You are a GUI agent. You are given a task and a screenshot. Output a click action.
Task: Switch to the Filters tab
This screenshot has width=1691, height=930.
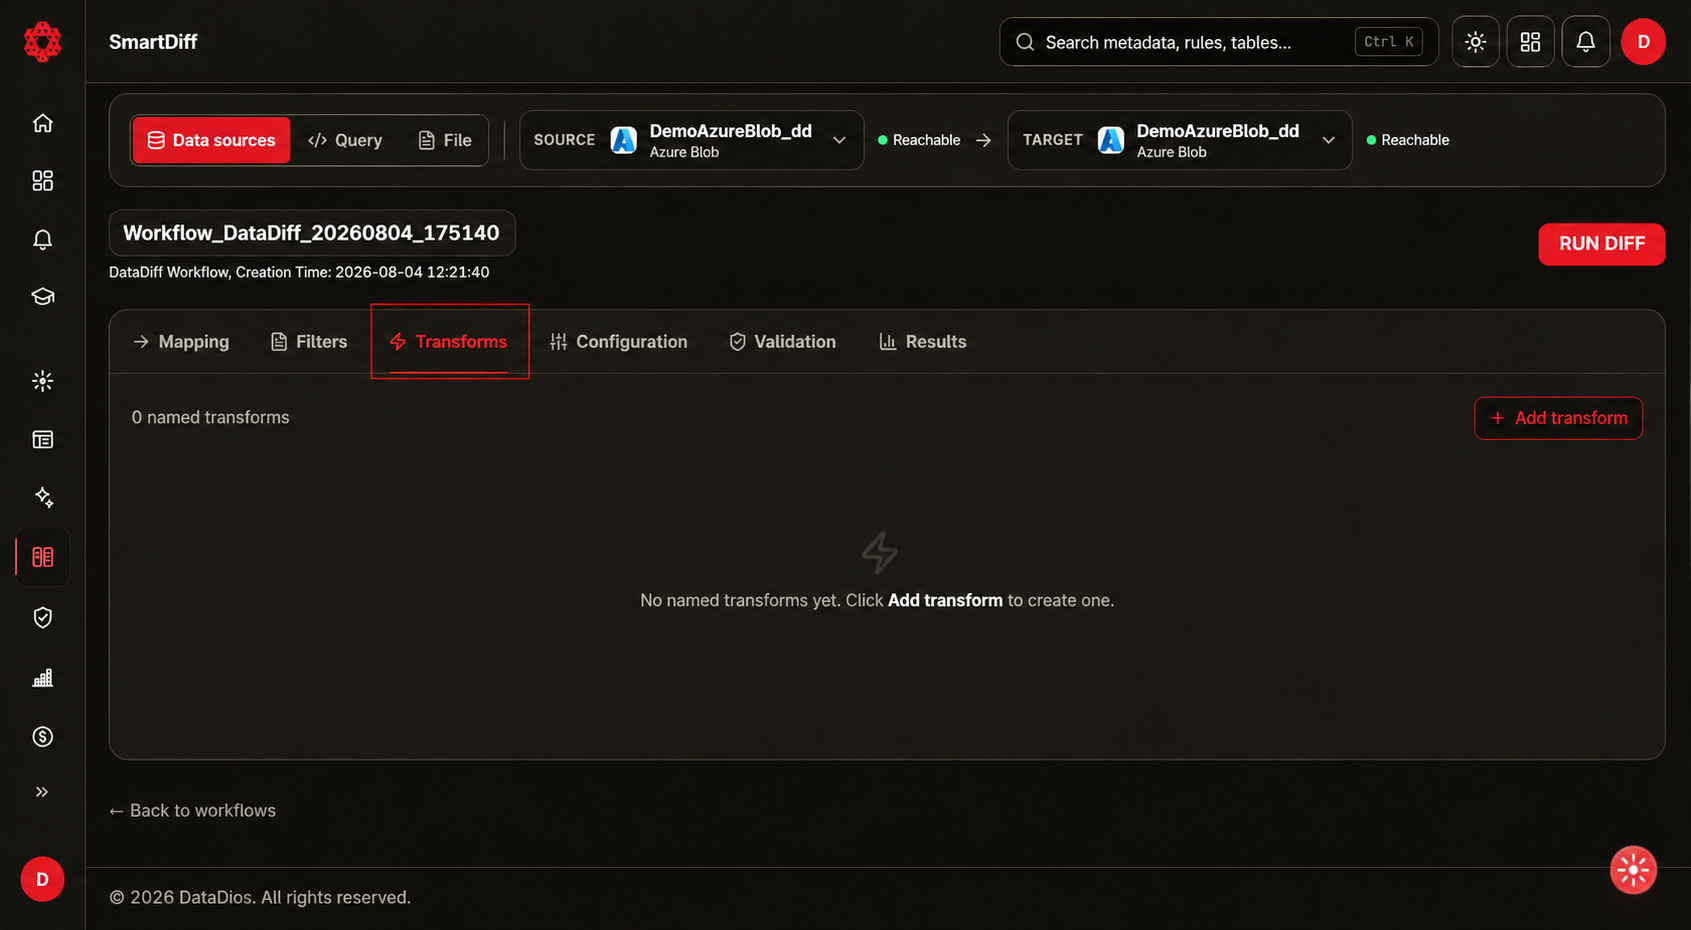[309, 342]
